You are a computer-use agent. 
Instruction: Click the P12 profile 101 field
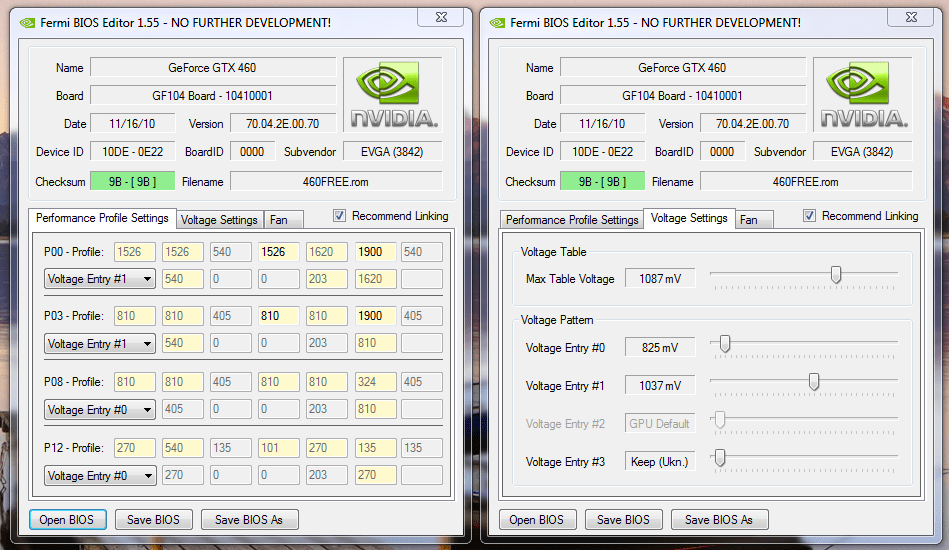point(278,448)
